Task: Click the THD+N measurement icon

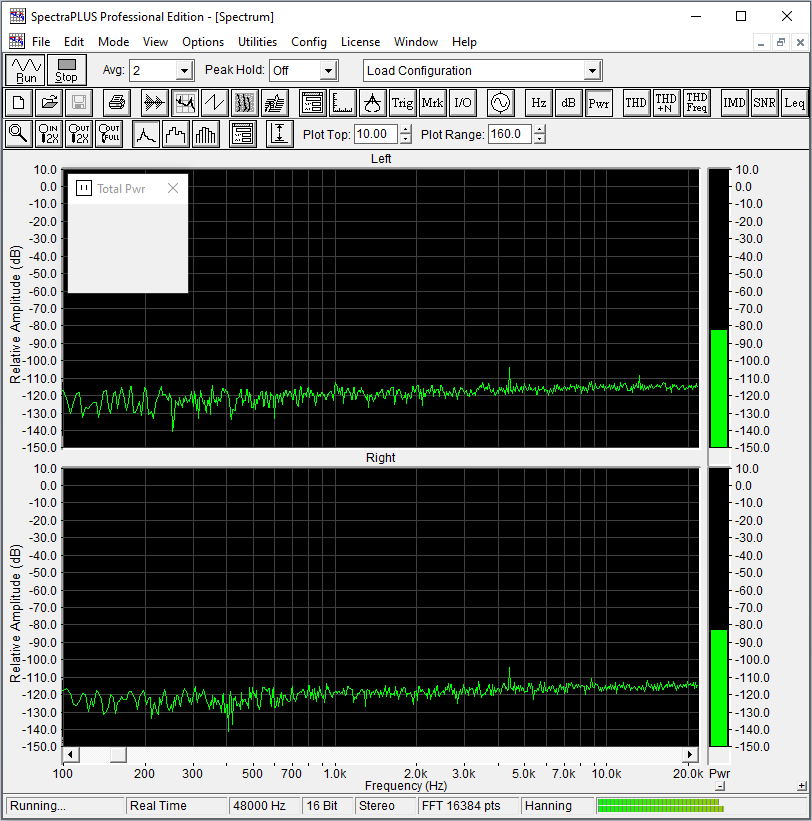Action: (666, 102)
